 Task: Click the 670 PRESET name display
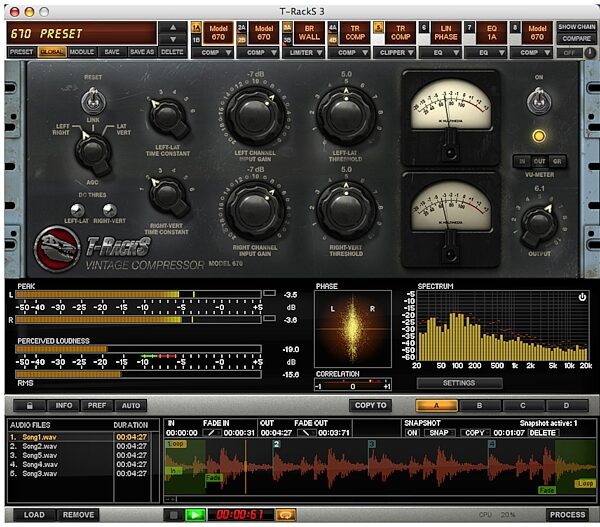tap(82, 33)
